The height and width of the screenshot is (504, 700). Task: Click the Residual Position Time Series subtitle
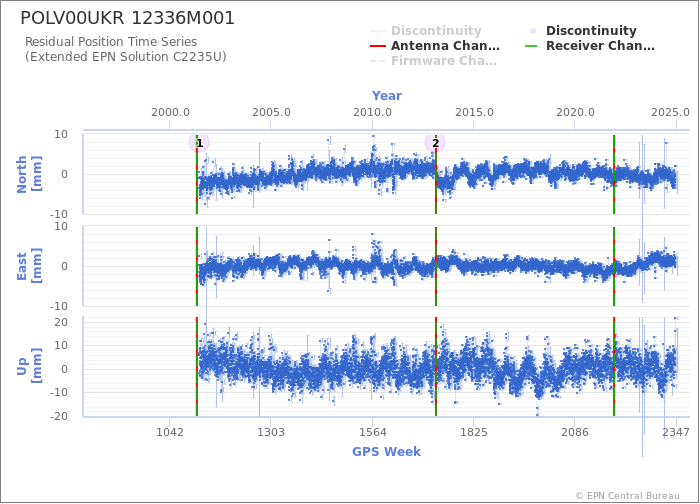click(111, 42)
